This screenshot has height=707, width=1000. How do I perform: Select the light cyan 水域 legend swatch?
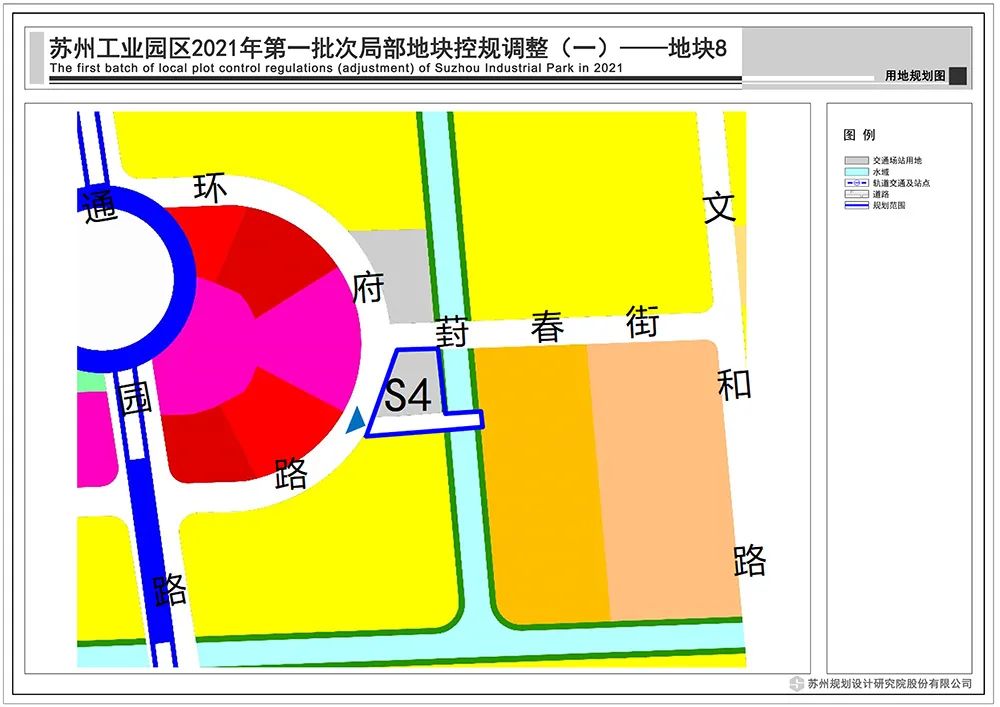[x=857, y=172]
